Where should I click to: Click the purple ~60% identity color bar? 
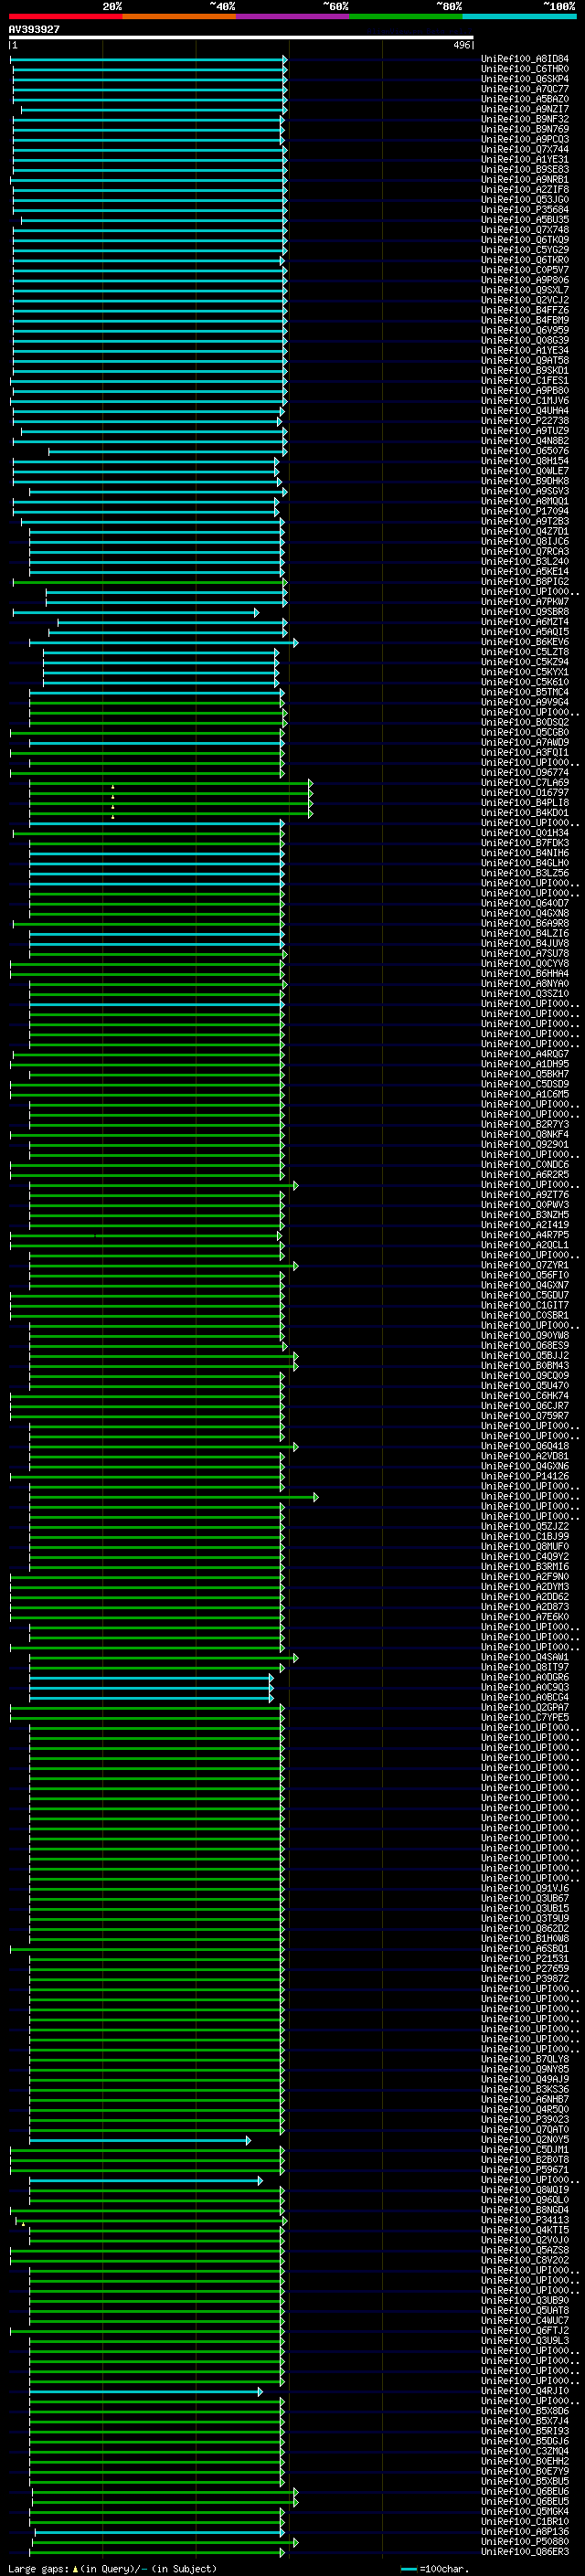tap(293, 17)
